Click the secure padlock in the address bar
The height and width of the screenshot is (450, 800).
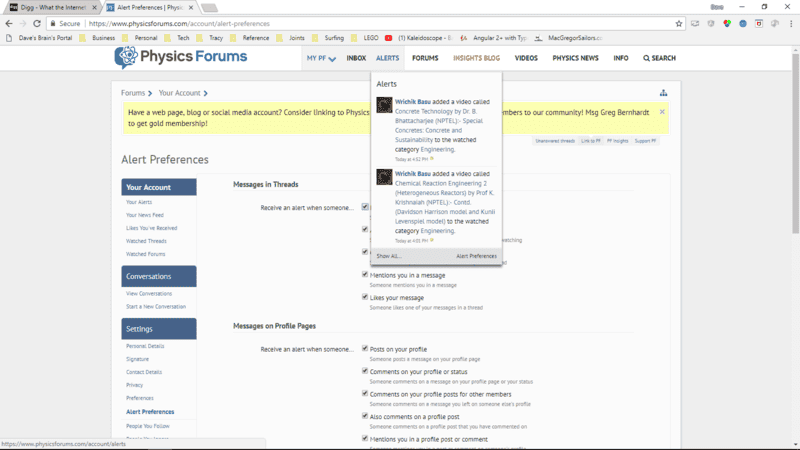pyautogui.click(x=53, y=23)
